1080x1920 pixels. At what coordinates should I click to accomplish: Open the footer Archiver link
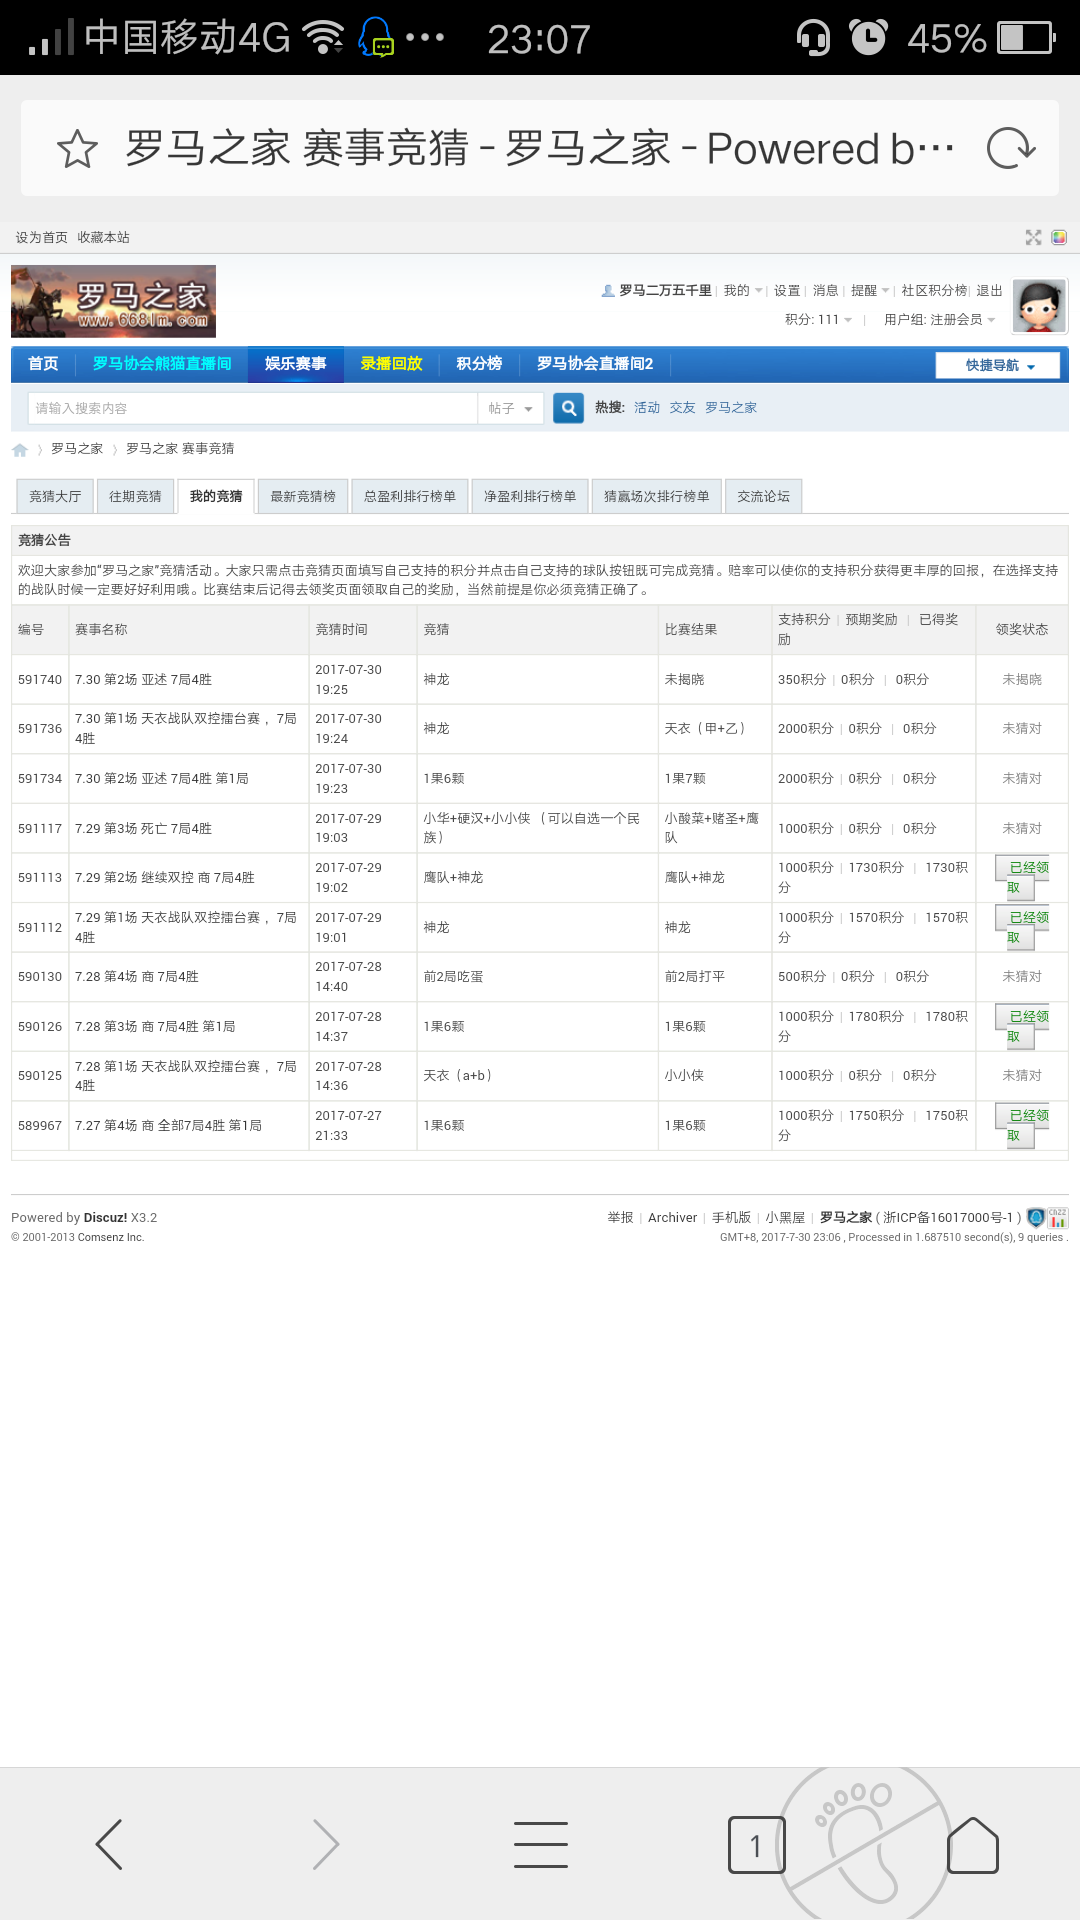click(x=672, y=1217)
